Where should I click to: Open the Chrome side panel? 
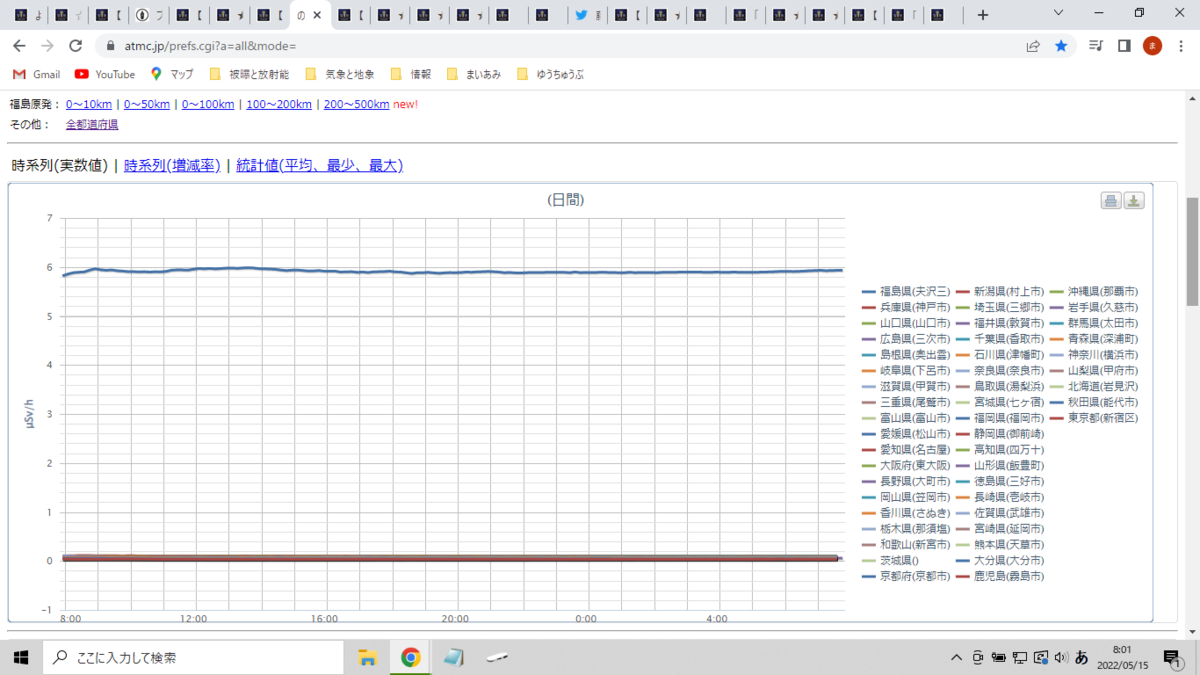tap(1124, 46)
